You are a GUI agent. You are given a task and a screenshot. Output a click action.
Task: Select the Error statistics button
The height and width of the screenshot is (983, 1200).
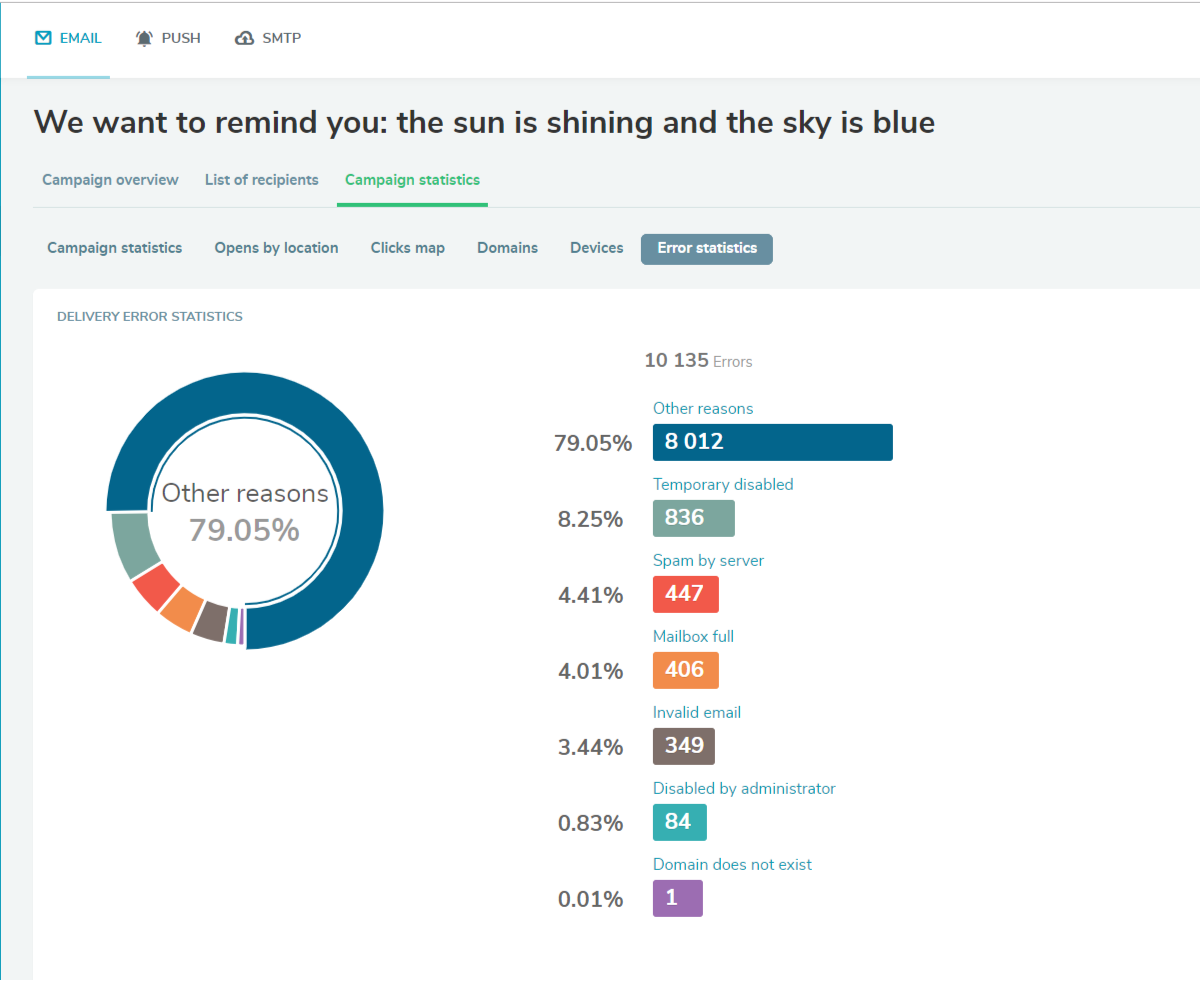tap(707, 248)
